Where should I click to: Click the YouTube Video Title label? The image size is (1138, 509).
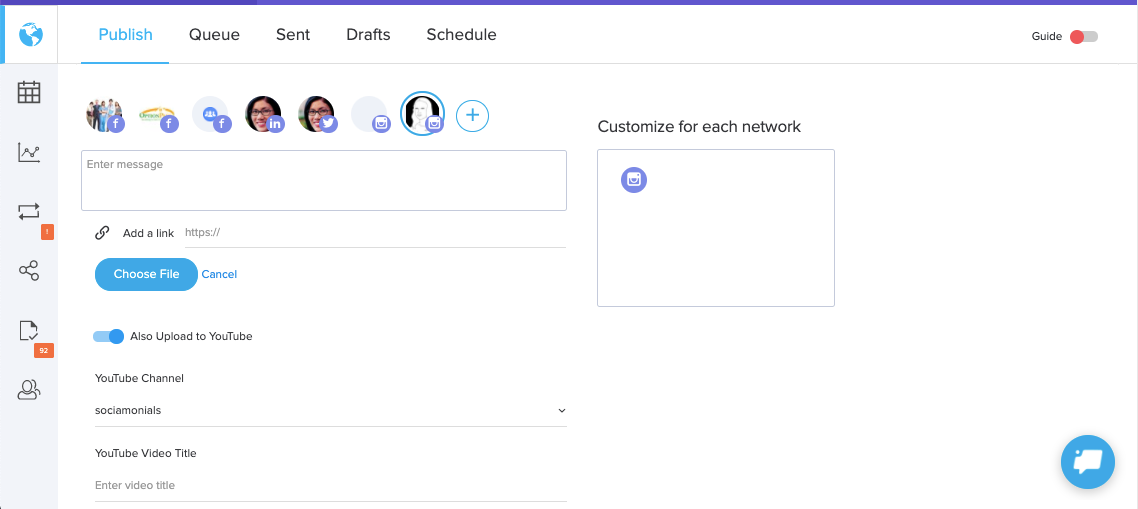tap(146, 453)
